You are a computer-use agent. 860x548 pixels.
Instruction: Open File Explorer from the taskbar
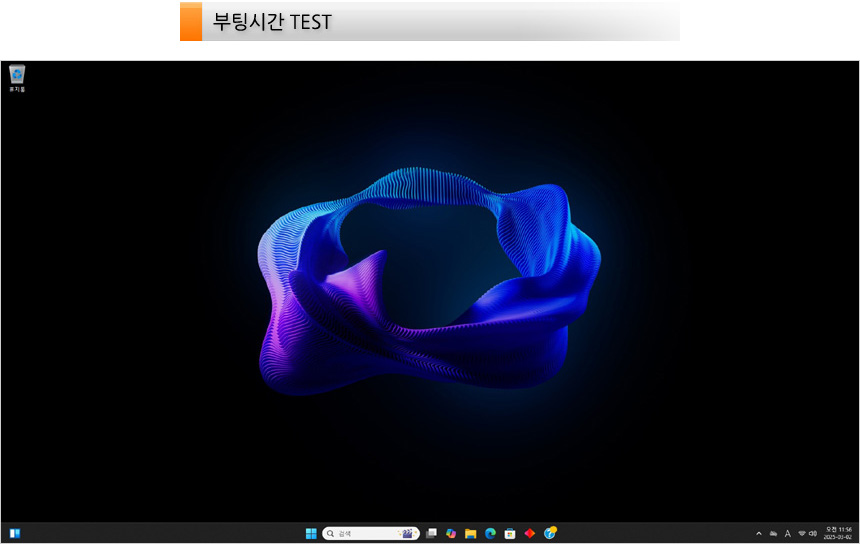click(470, 533)
